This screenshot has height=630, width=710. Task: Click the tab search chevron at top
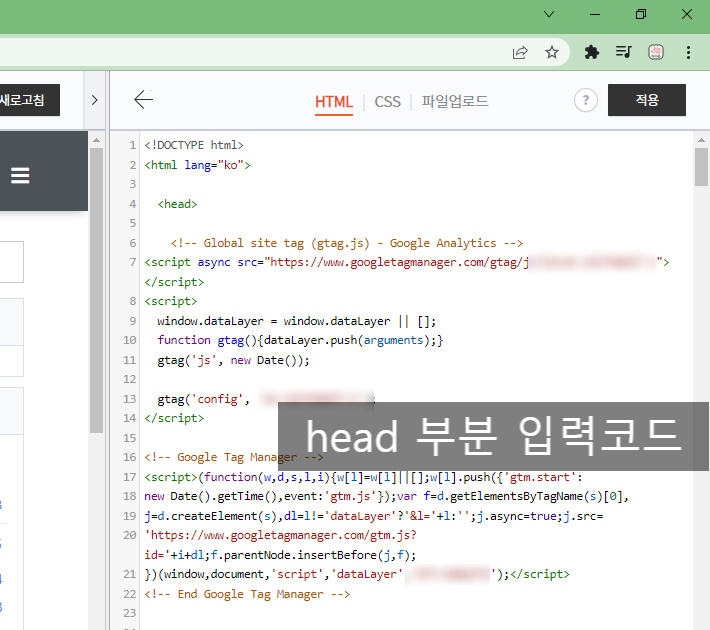pos(549,14)
